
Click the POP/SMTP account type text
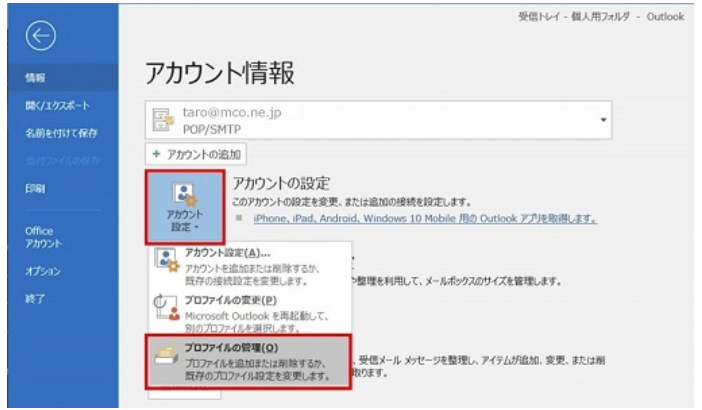212,129
